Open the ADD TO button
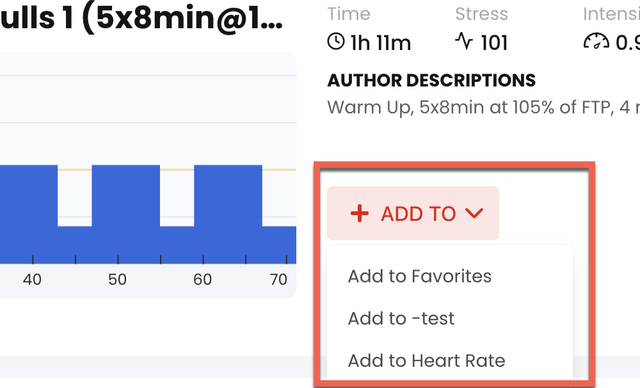 pos(413,213)
